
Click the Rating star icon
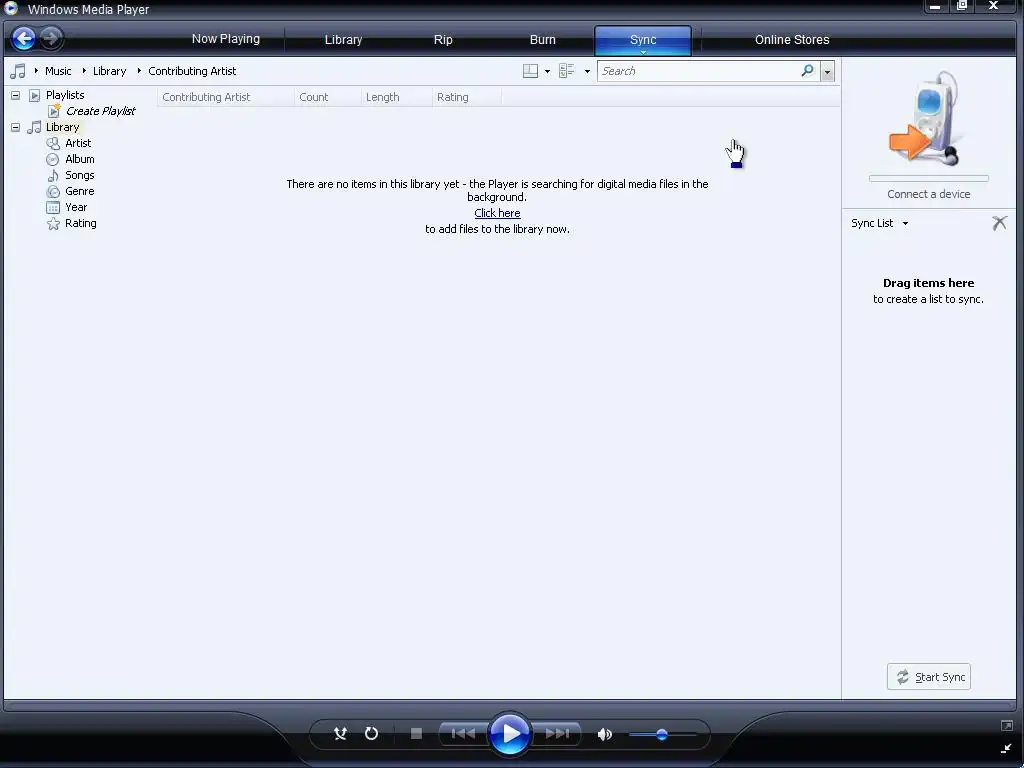click(53, 224)
